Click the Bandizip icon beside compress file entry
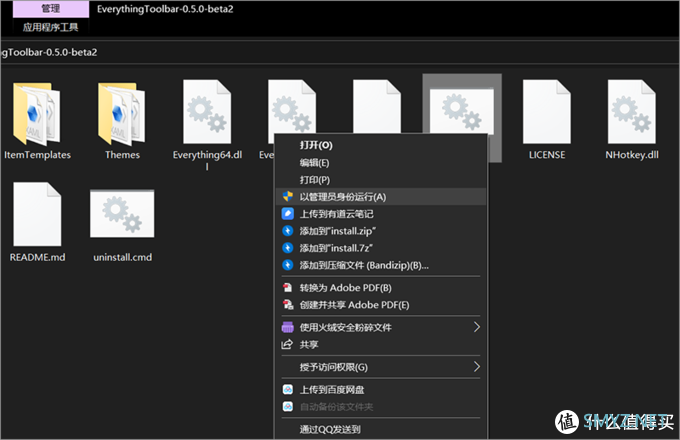 pyautogui.click(x=288, y=265)
